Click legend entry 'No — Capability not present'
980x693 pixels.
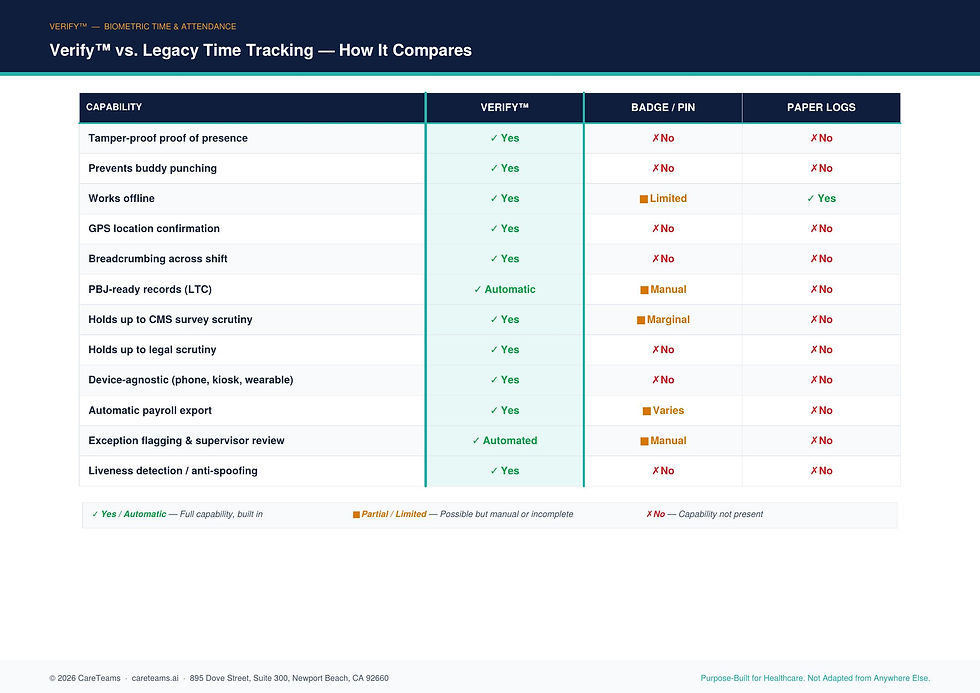tap(704, 514)
